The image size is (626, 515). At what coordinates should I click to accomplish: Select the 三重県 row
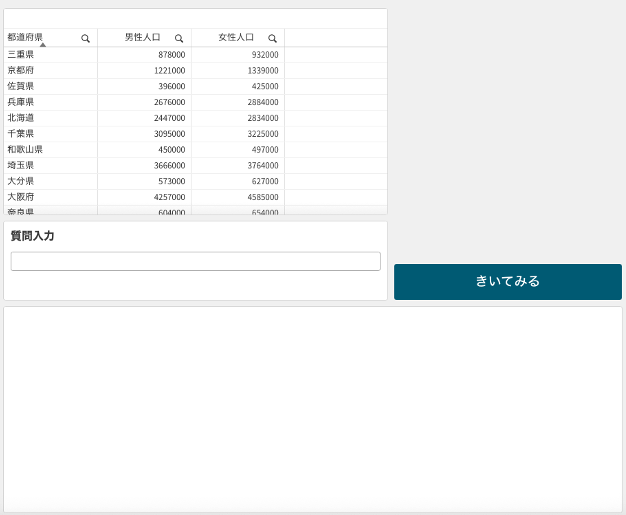point(21,54)
